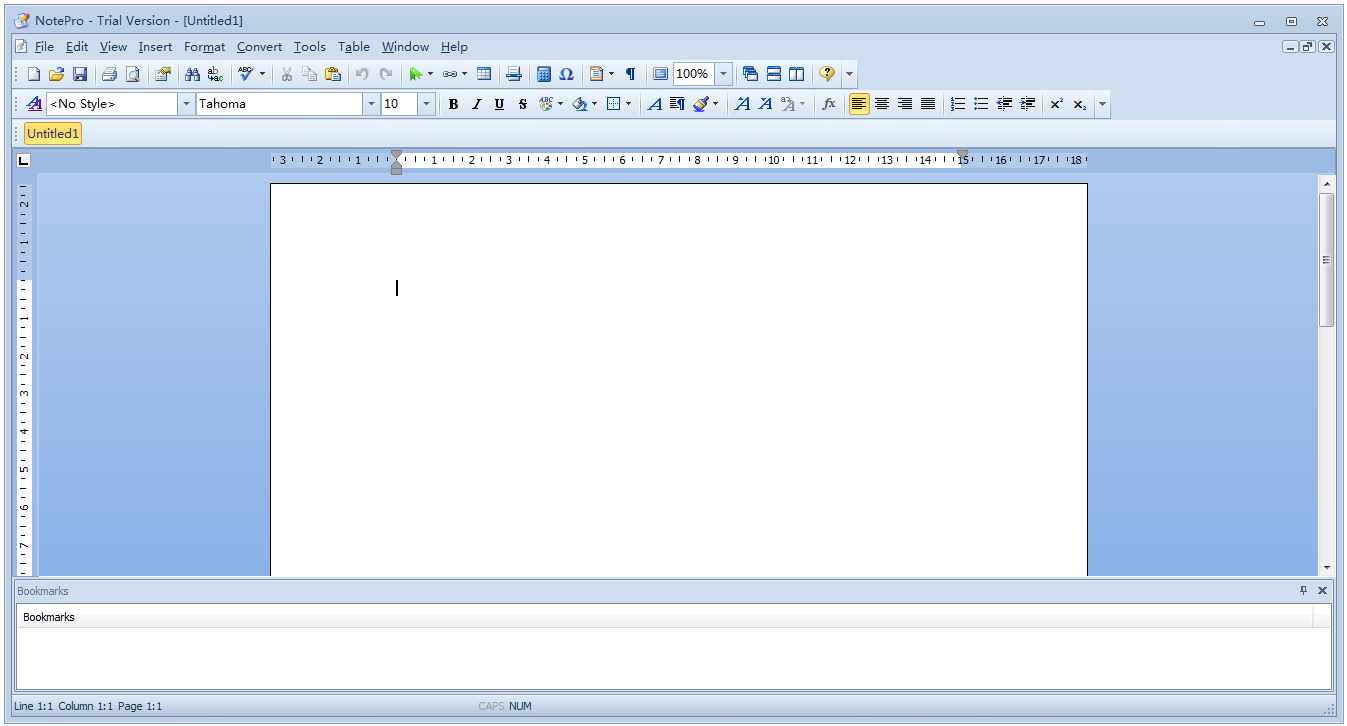Decrease the paragraph indent
This screenshot has height=726, width=1347.
[1004, 104]
